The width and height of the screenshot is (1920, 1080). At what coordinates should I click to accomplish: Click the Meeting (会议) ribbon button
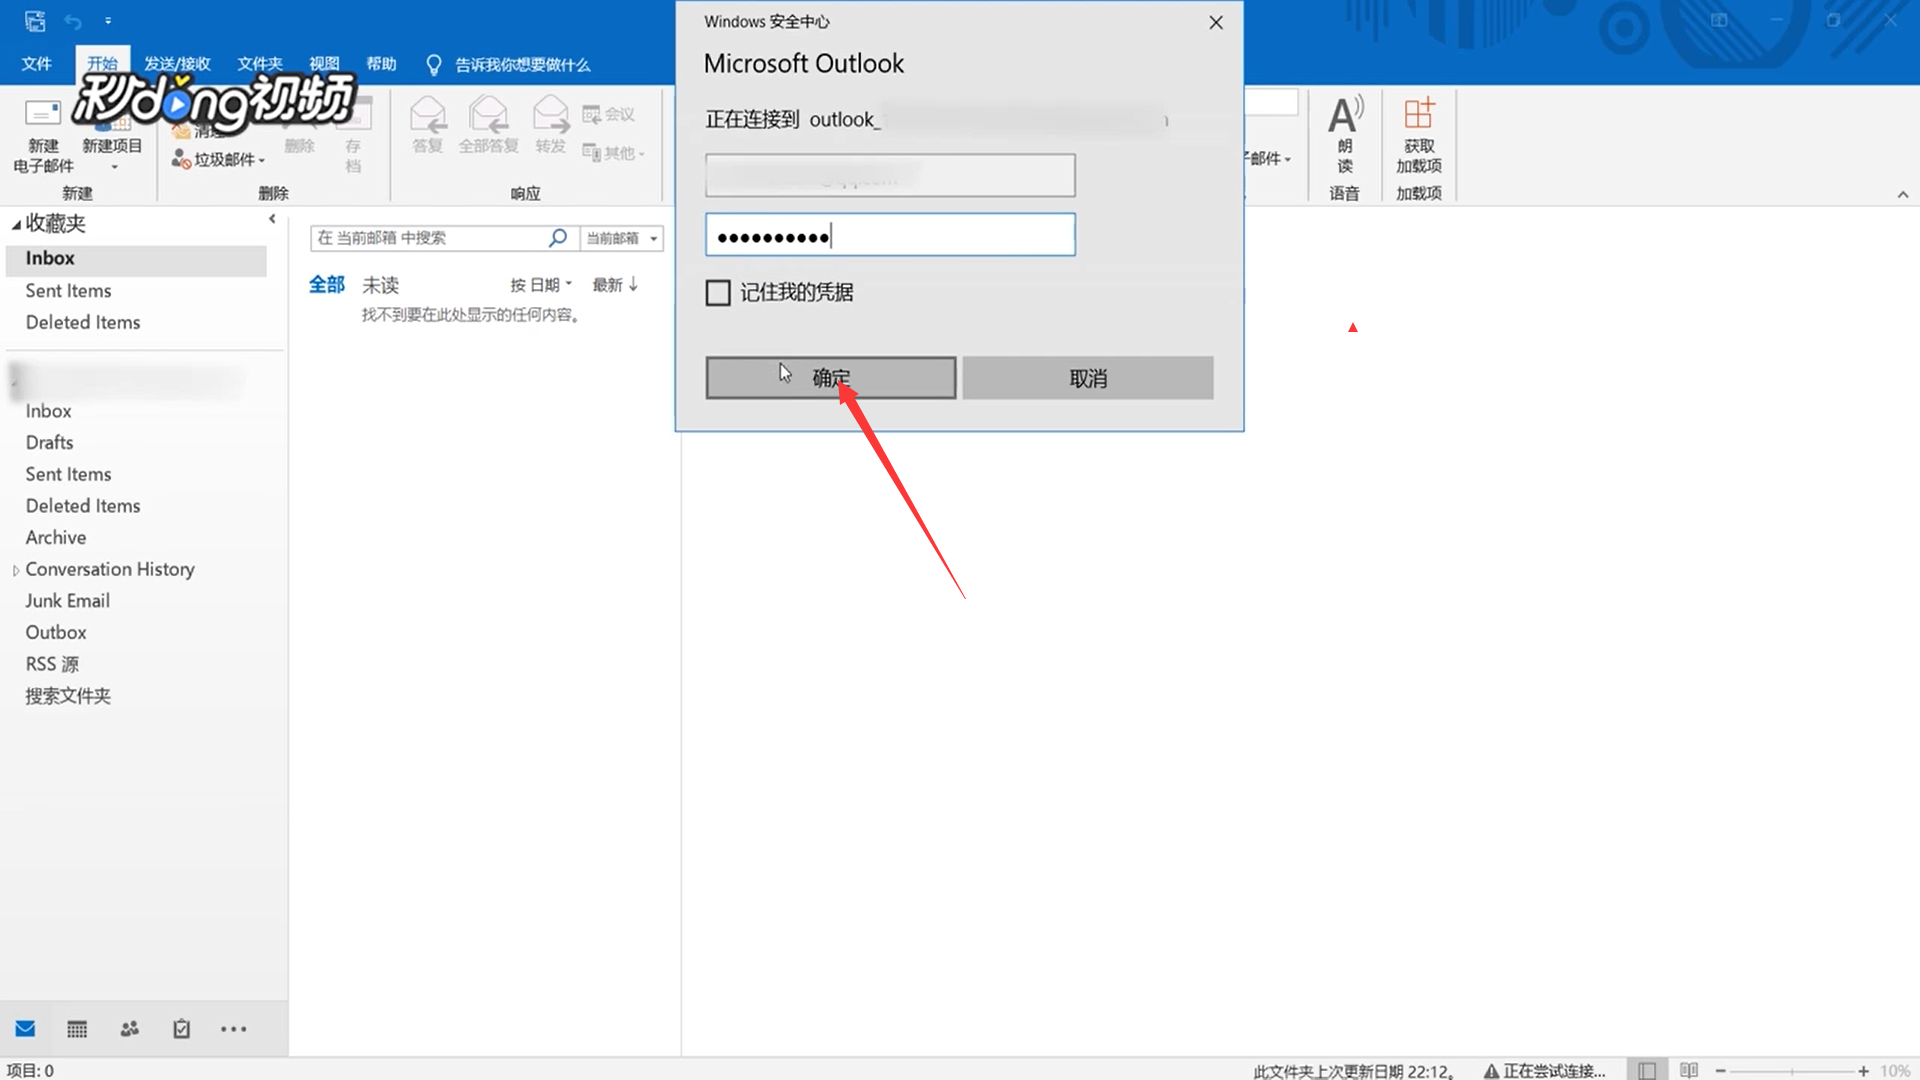coord(609,114)
